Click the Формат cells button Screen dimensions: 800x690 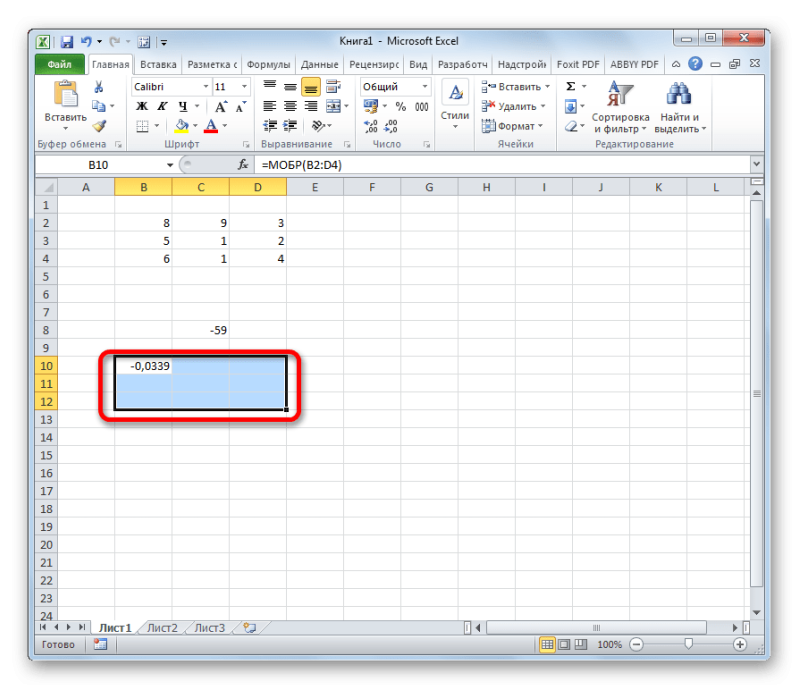[512, 126]
